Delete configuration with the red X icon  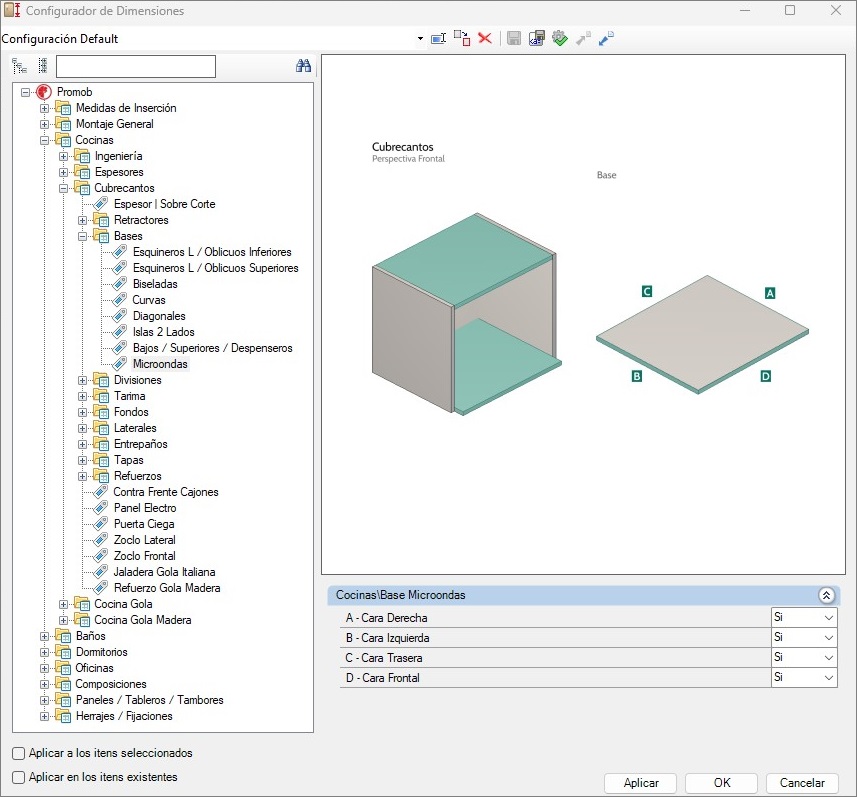(485, 38)
